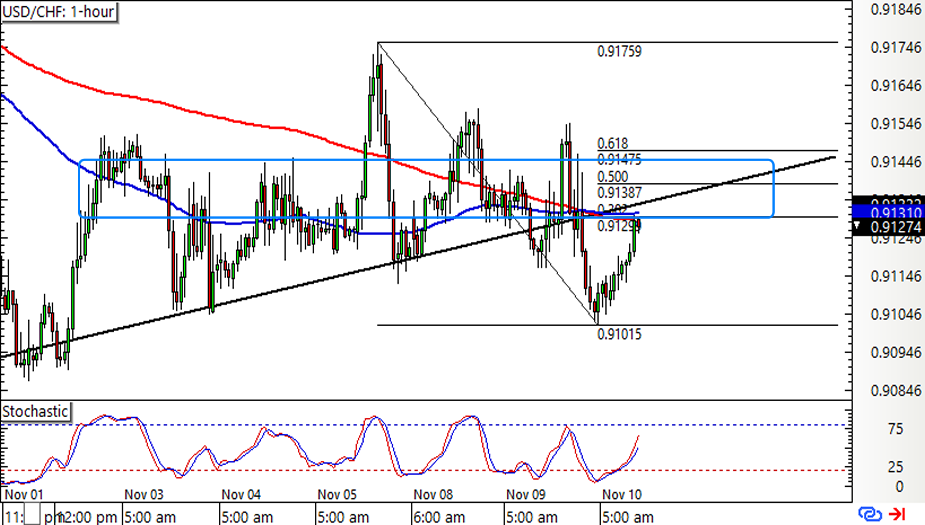Click the blue chain-link sync icon
Screen dimensions: 925x525
[x=872, y=513]
